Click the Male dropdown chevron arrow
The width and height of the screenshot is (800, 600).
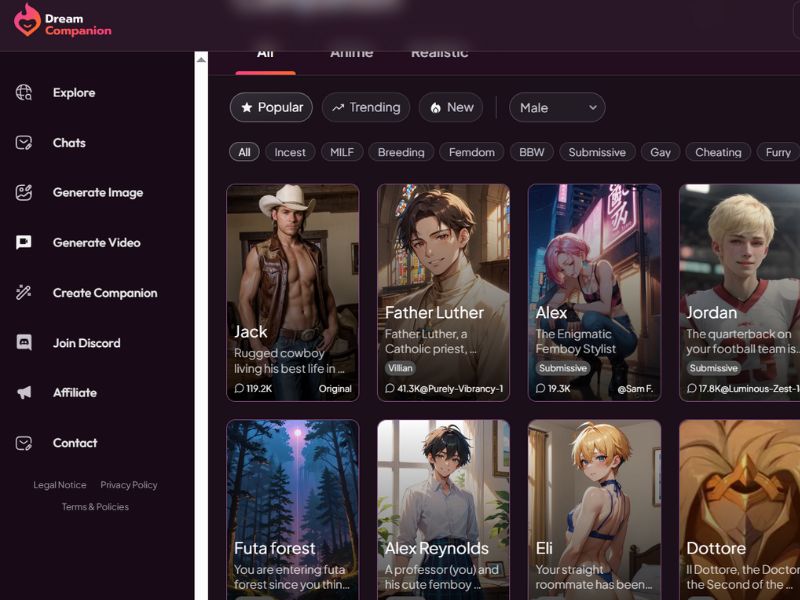[x=592, y=108]
